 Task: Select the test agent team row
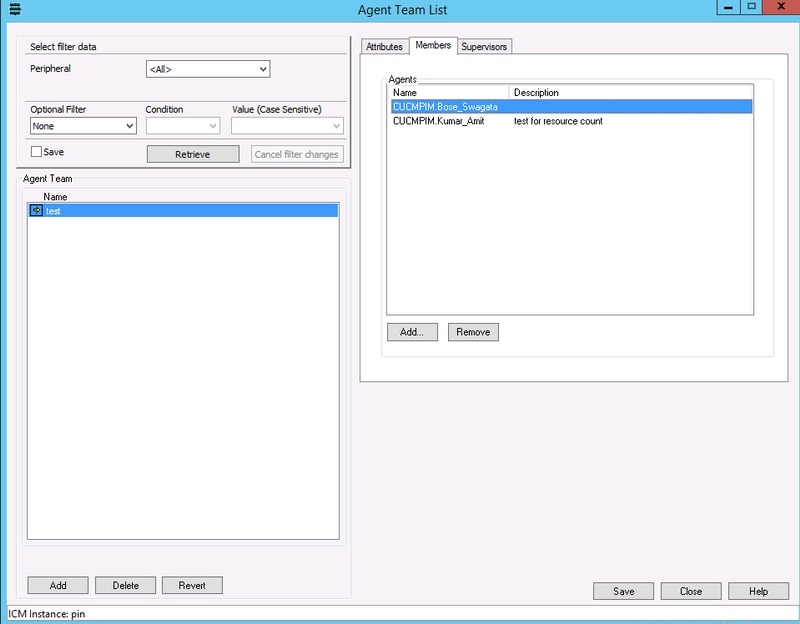pos(184,210)
